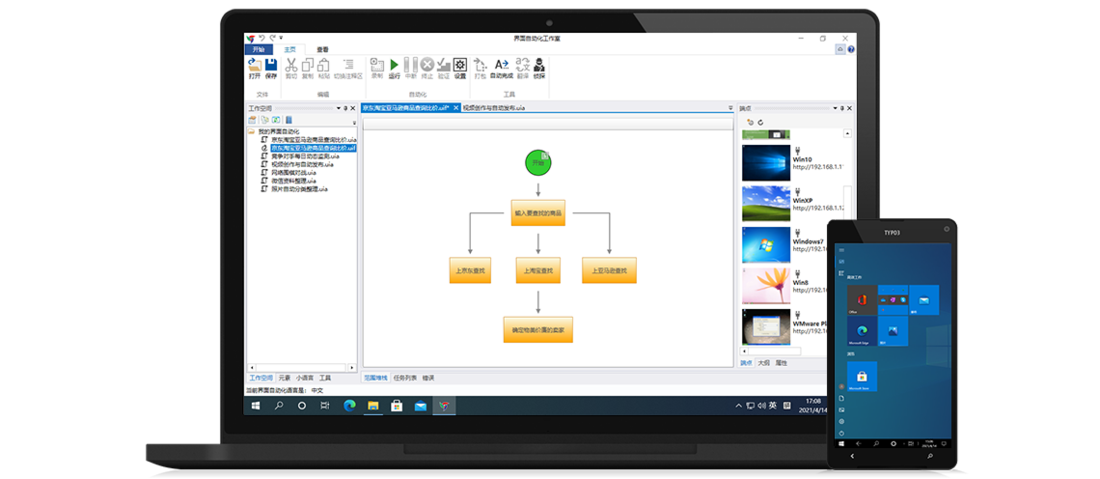Switch to the 属性 tab
This screenshot has height=479, width=1100.
coord(780,363)
